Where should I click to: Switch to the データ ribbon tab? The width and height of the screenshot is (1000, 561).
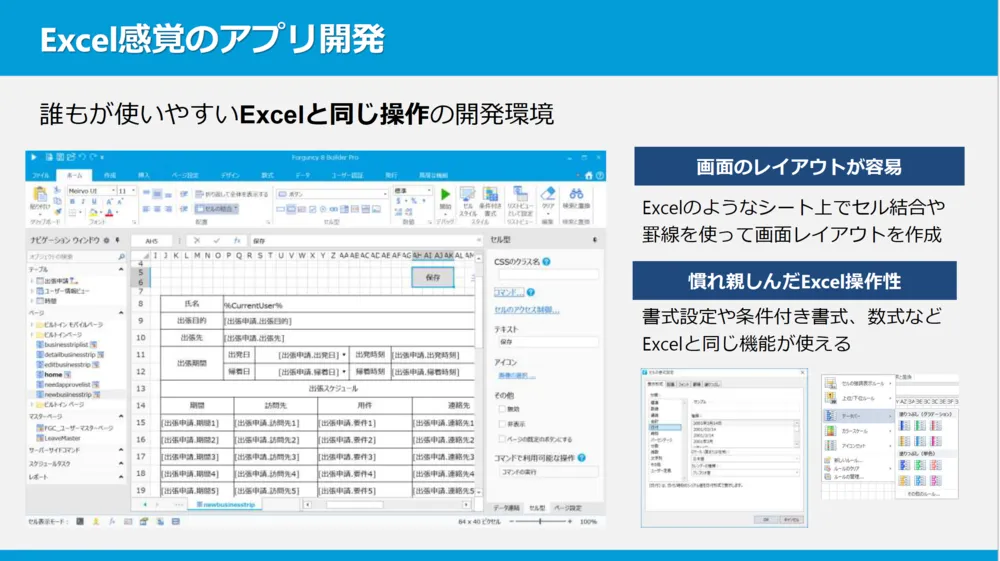(x=302, y=175)
